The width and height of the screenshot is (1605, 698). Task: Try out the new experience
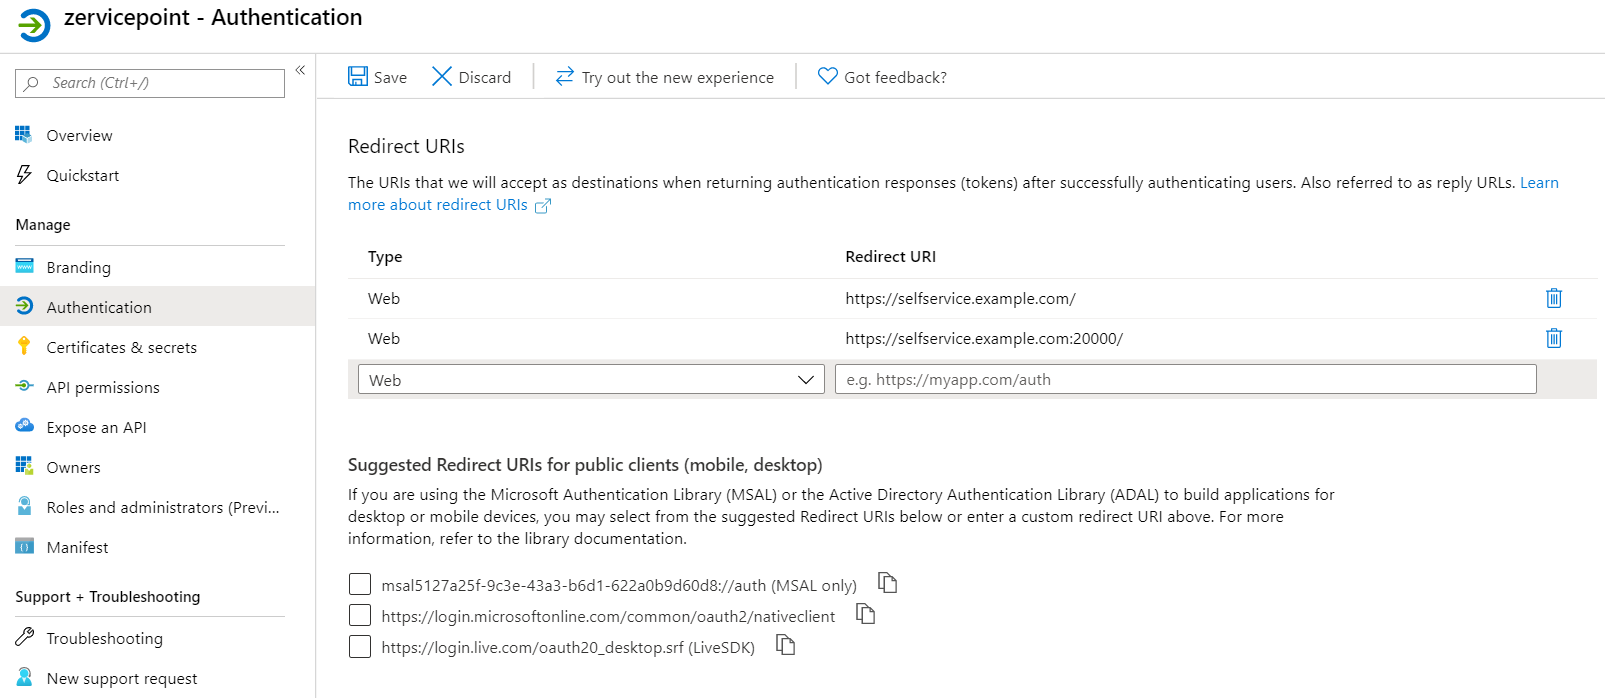coord(665,77)
